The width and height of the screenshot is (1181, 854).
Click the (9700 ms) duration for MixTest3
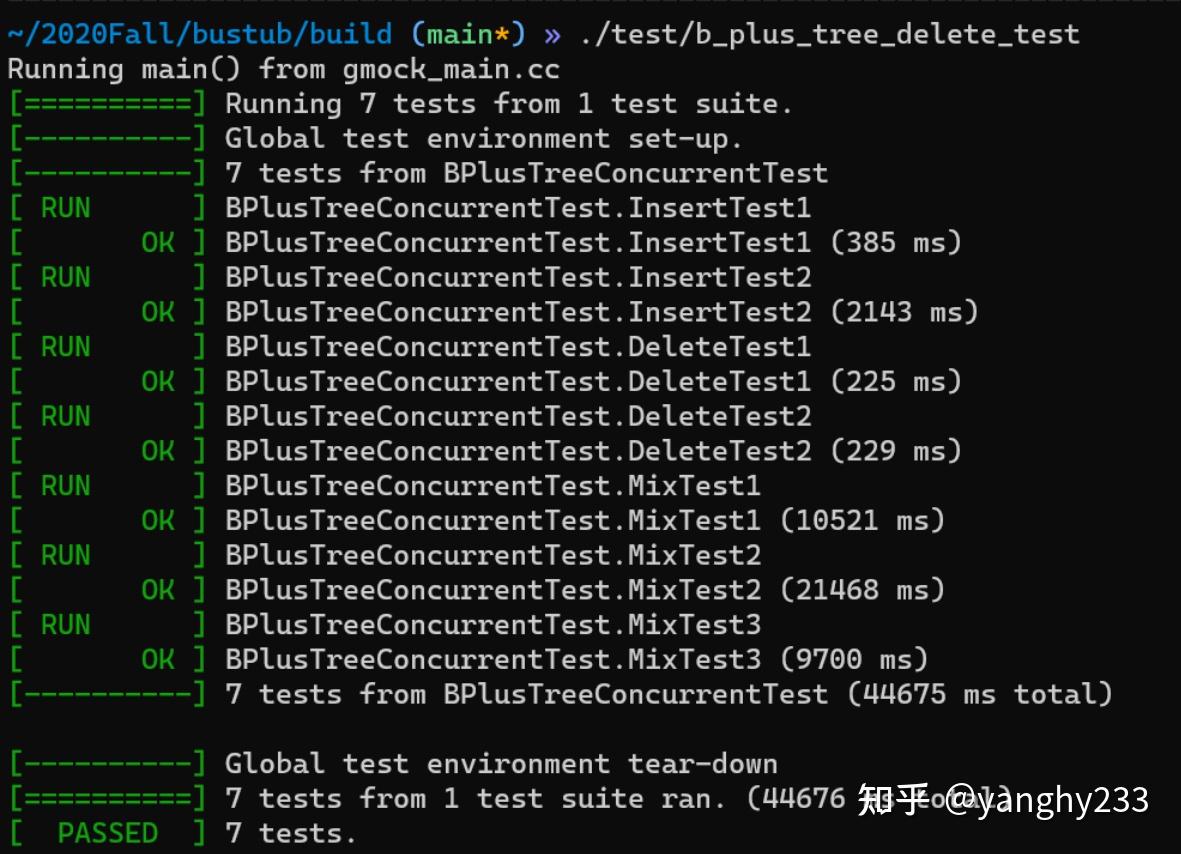pos(853,659)
